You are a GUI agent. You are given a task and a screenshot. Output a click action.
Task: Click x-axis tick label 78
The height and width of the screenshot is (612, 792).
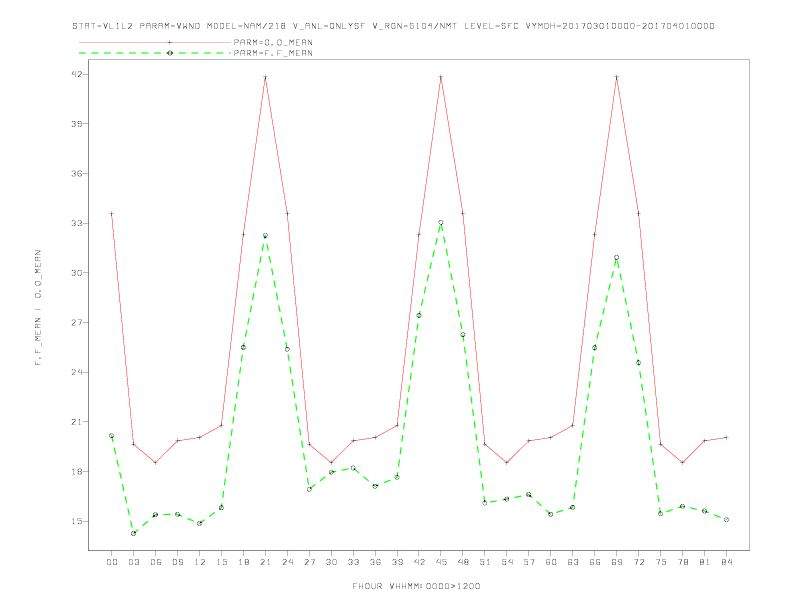click(x=682, y=562)
